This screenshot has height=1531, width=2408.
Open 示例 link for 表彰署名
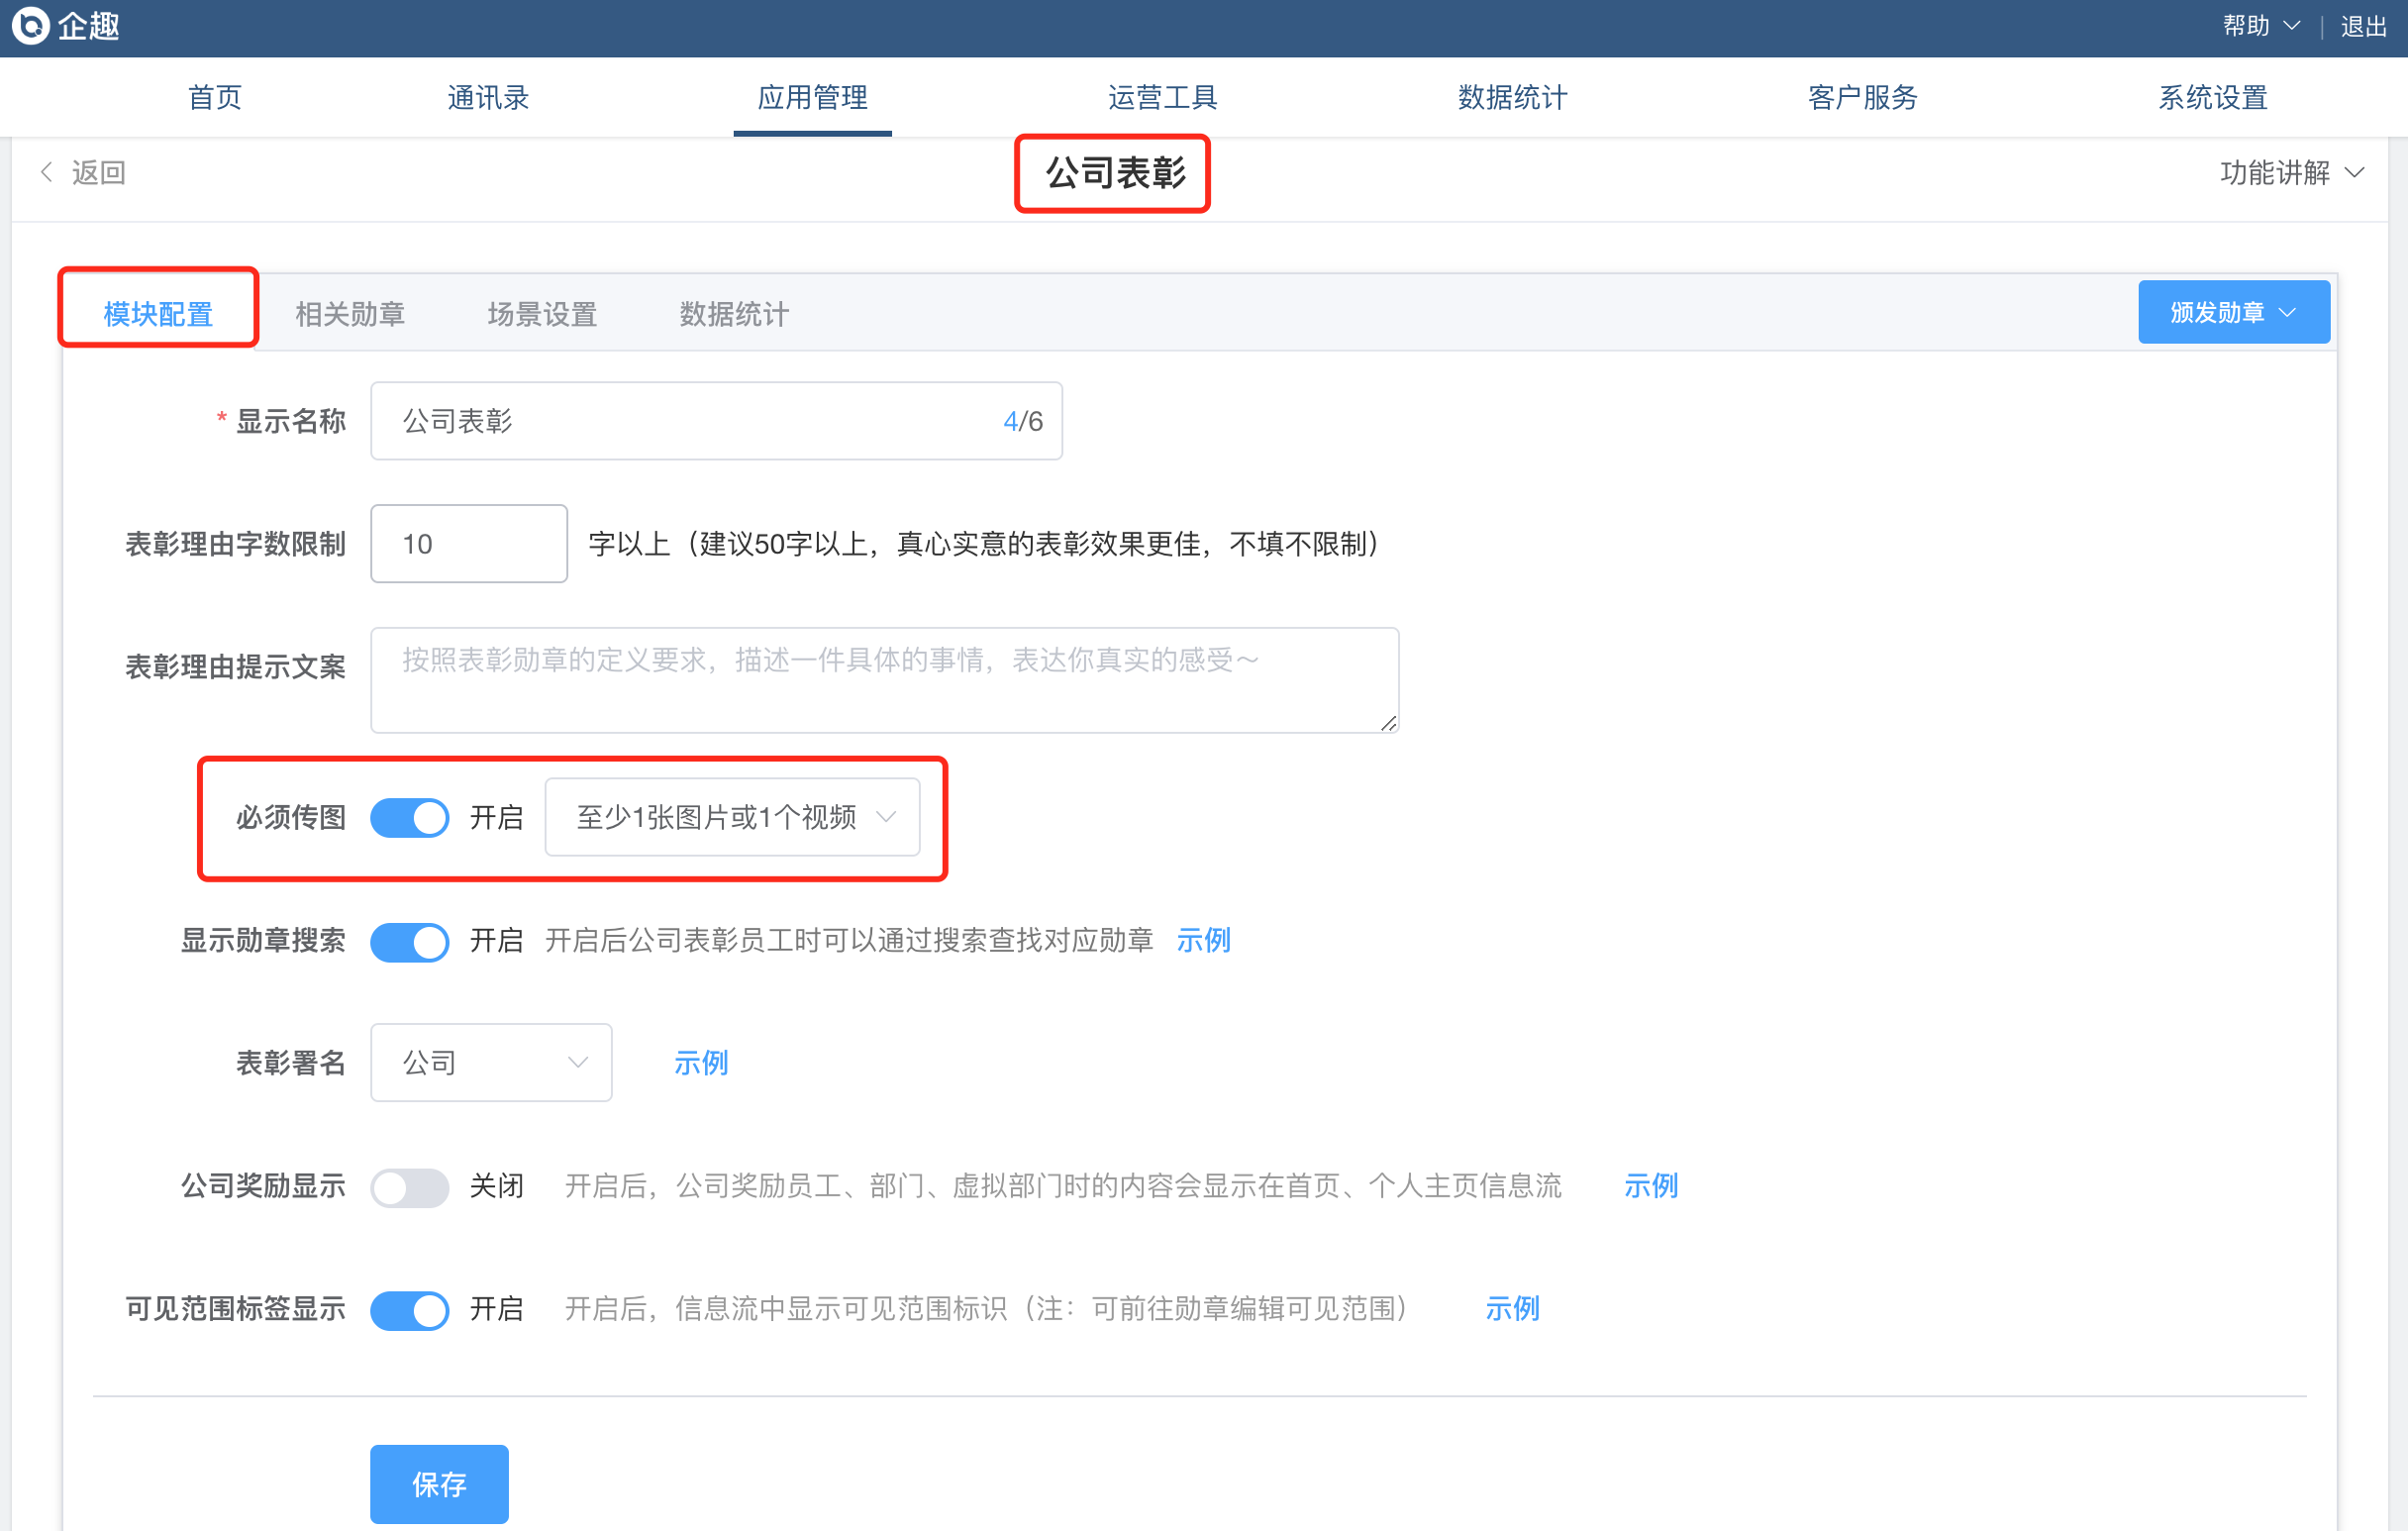(700, 1062)
